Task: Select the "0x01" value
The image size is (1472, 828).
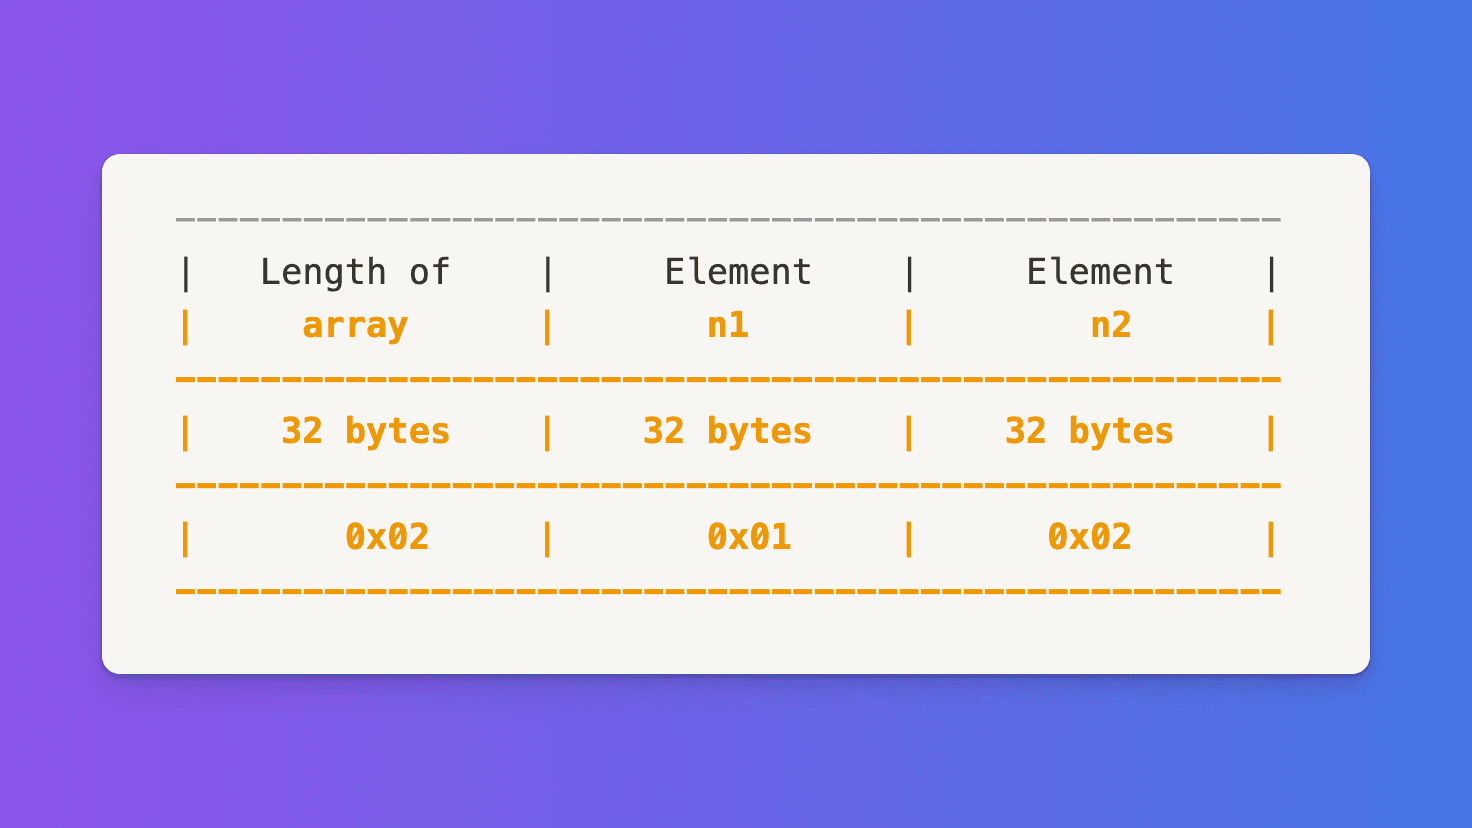Action: (x=749, y=538)
